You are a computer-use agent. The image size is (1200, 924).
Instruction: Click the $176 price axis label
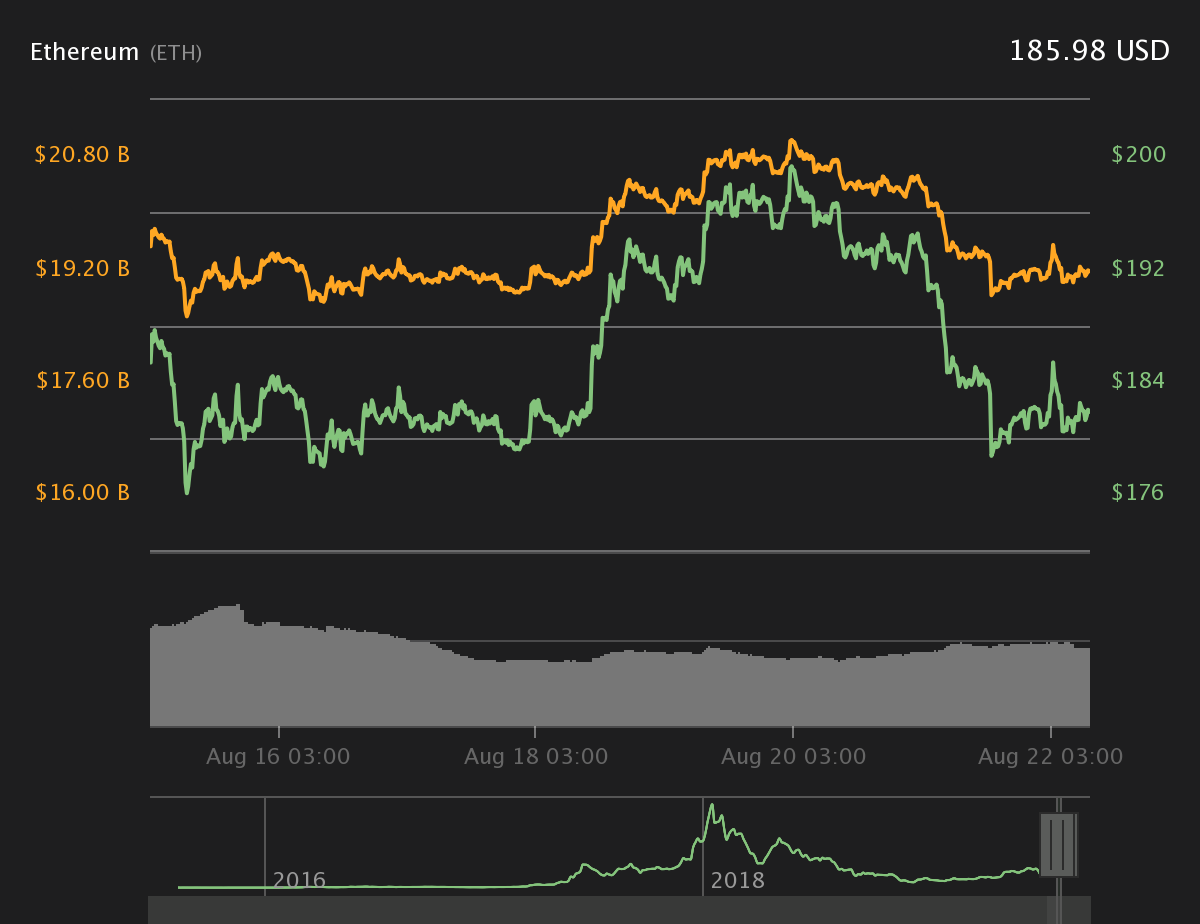pyautogui.click(x=1138, y=492)
